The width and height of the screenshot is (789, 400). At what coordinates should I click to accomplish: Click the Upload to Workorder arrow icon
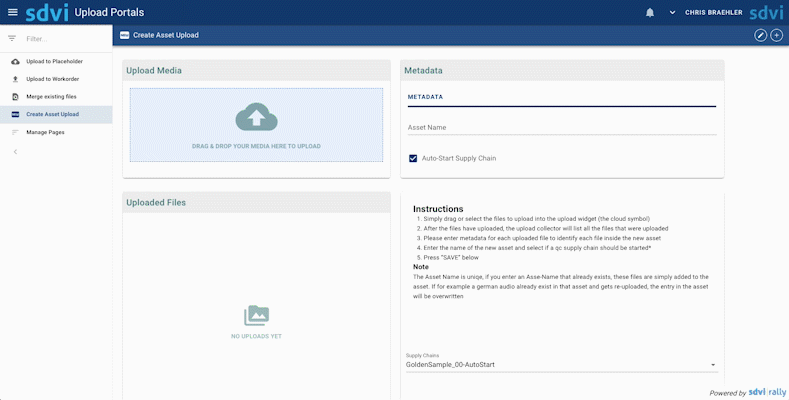(x=15, y=79)
